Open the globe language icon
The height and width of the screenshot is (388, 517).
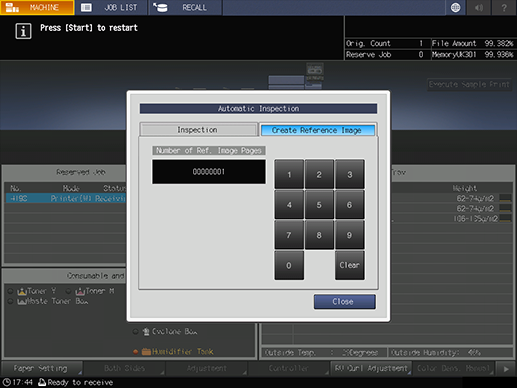(455, 7)
